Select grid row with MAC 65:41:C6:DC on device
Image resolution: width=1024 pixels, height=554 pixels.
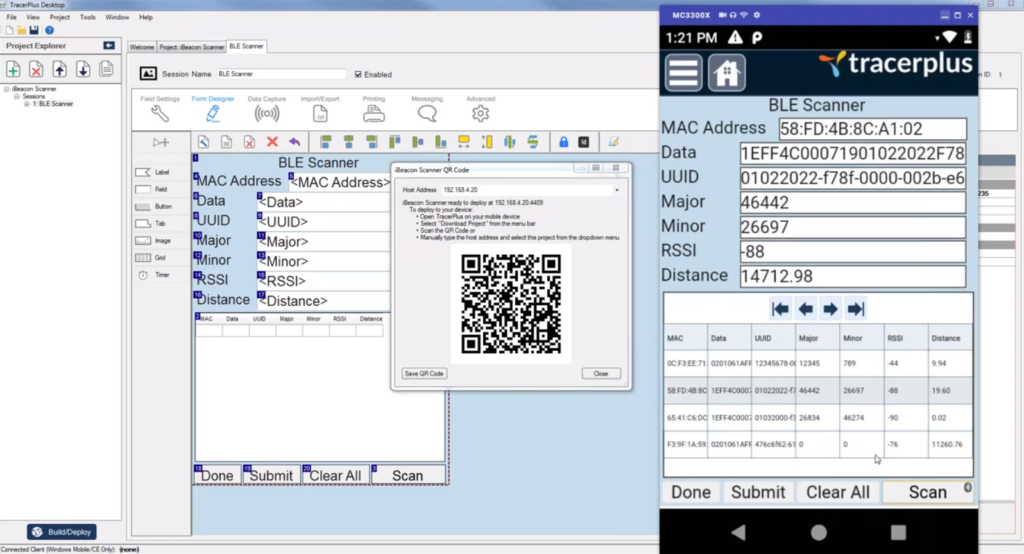(x=818, y=417)
